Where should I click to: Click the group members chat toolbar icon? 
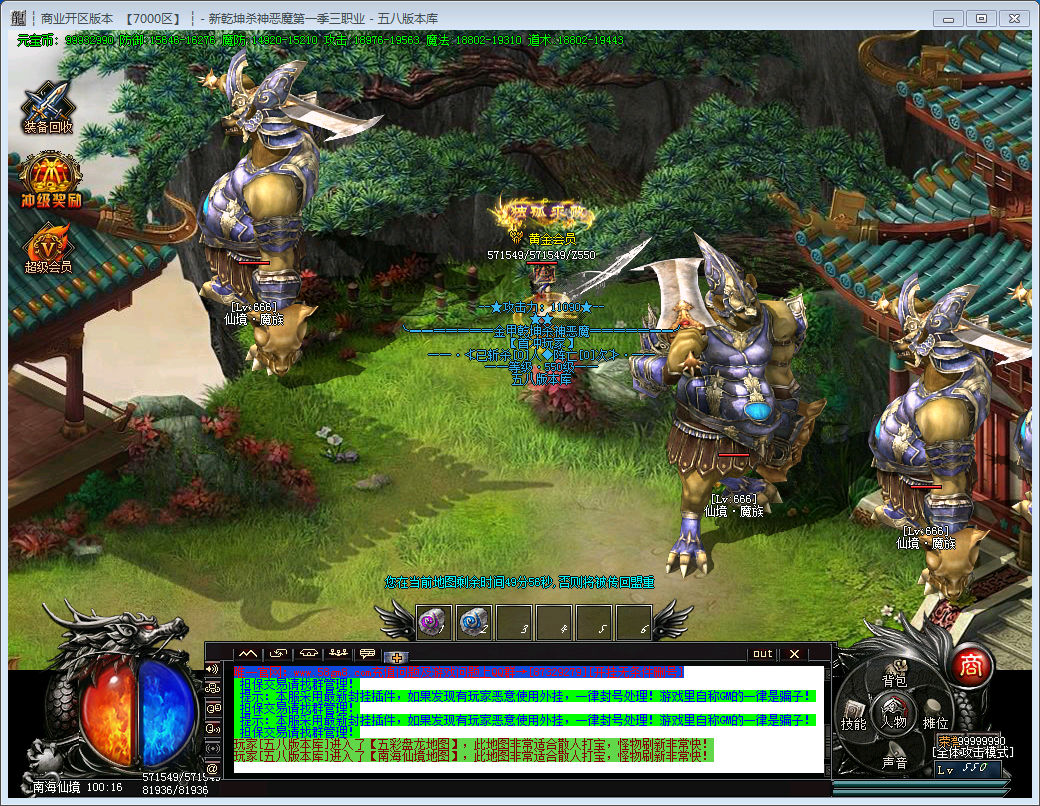coord(338,654)
